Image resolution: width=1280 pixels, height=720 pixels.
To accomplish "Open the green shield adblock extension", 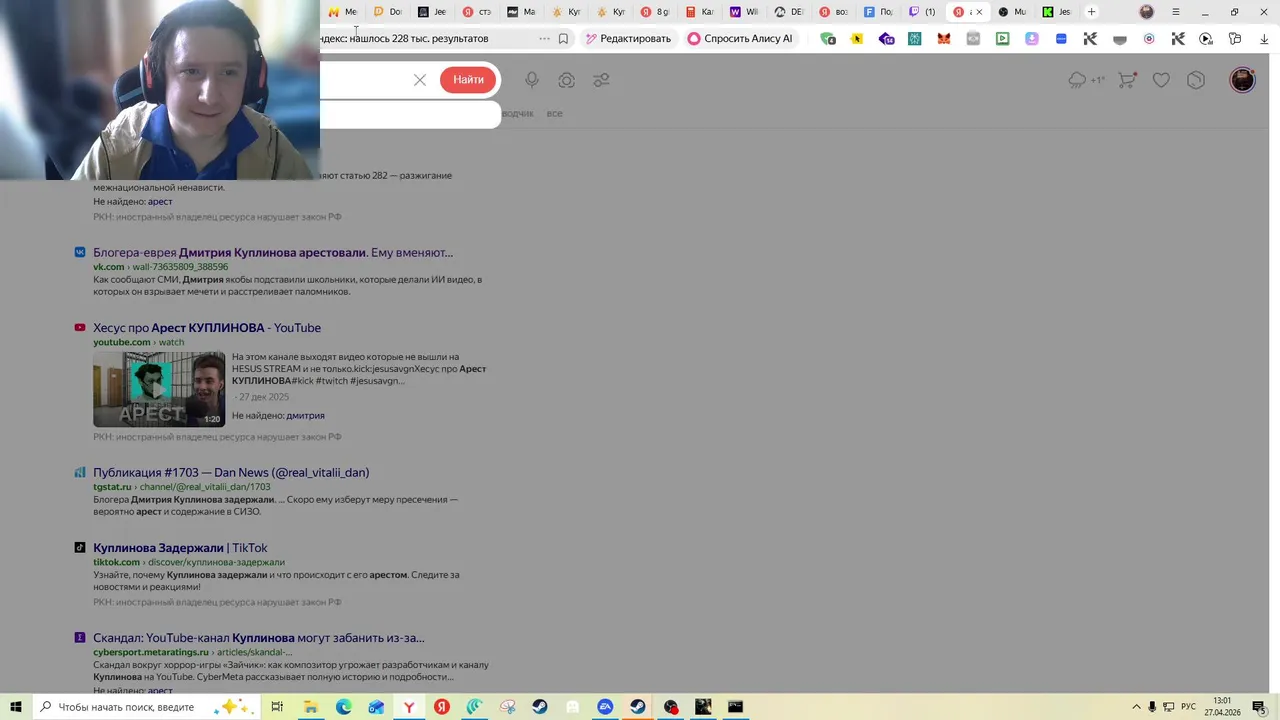I will click(828, 39).
